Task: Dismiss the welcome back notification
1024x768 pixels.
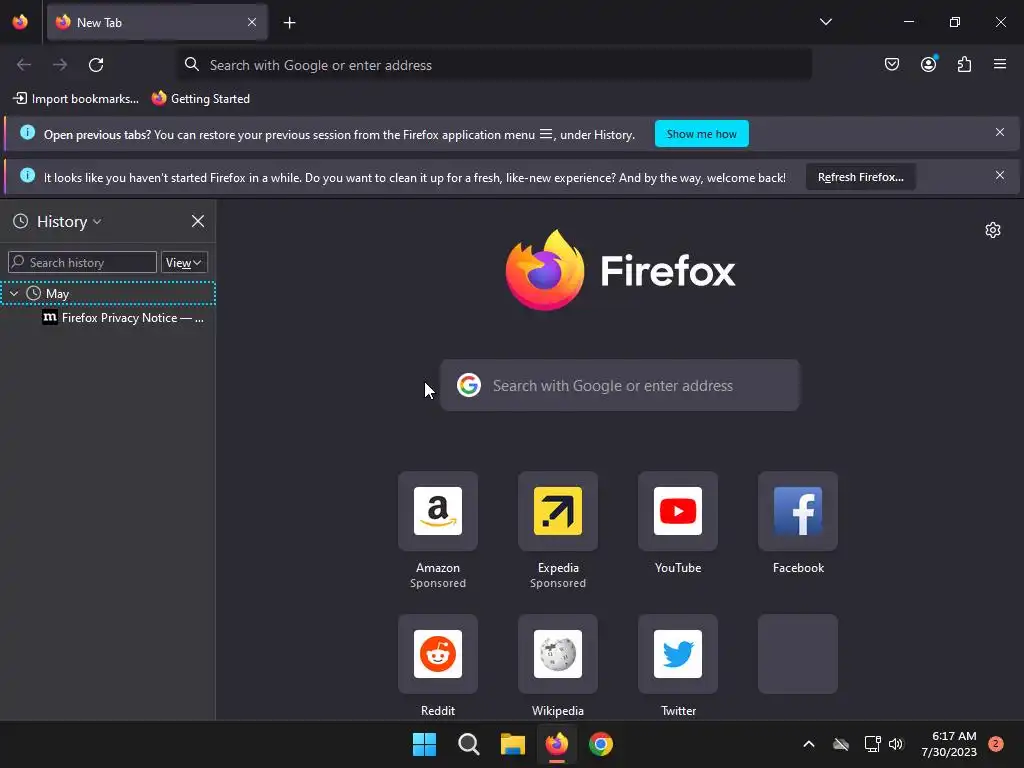Action: [999, 176]
